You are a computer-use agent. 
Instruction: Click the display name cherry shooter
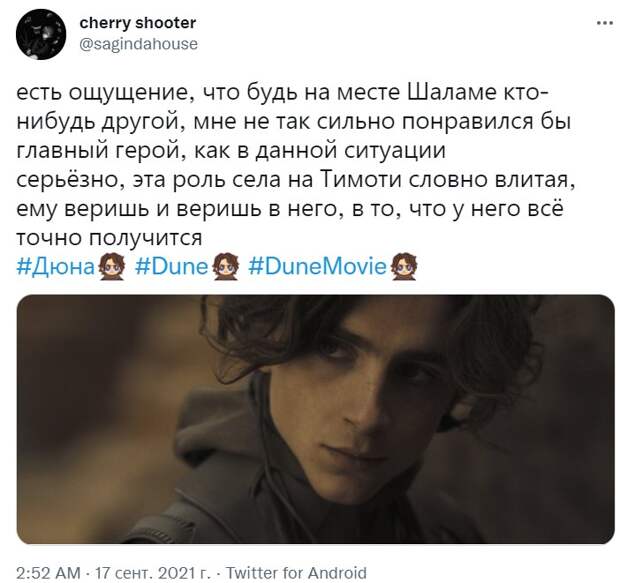[138, 23]
